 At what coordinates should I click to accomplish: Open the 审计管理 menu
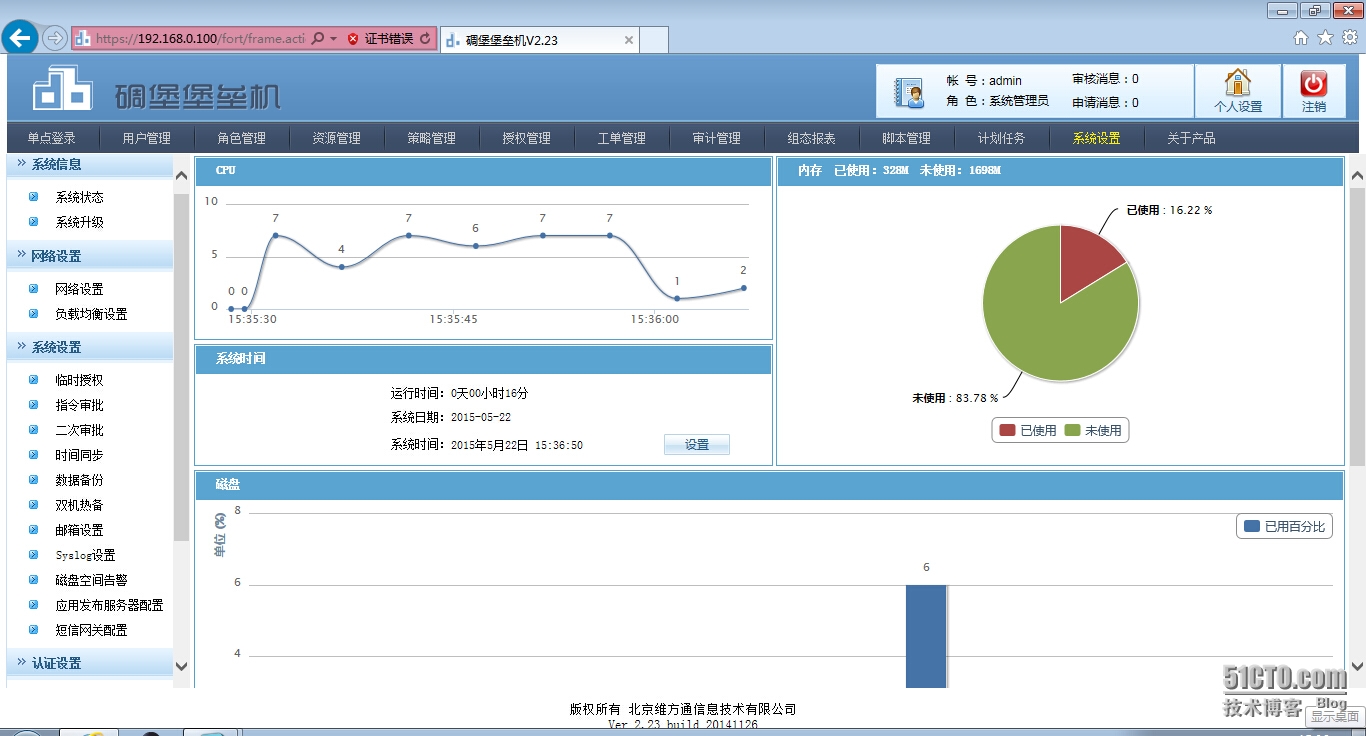pos(716,138)
